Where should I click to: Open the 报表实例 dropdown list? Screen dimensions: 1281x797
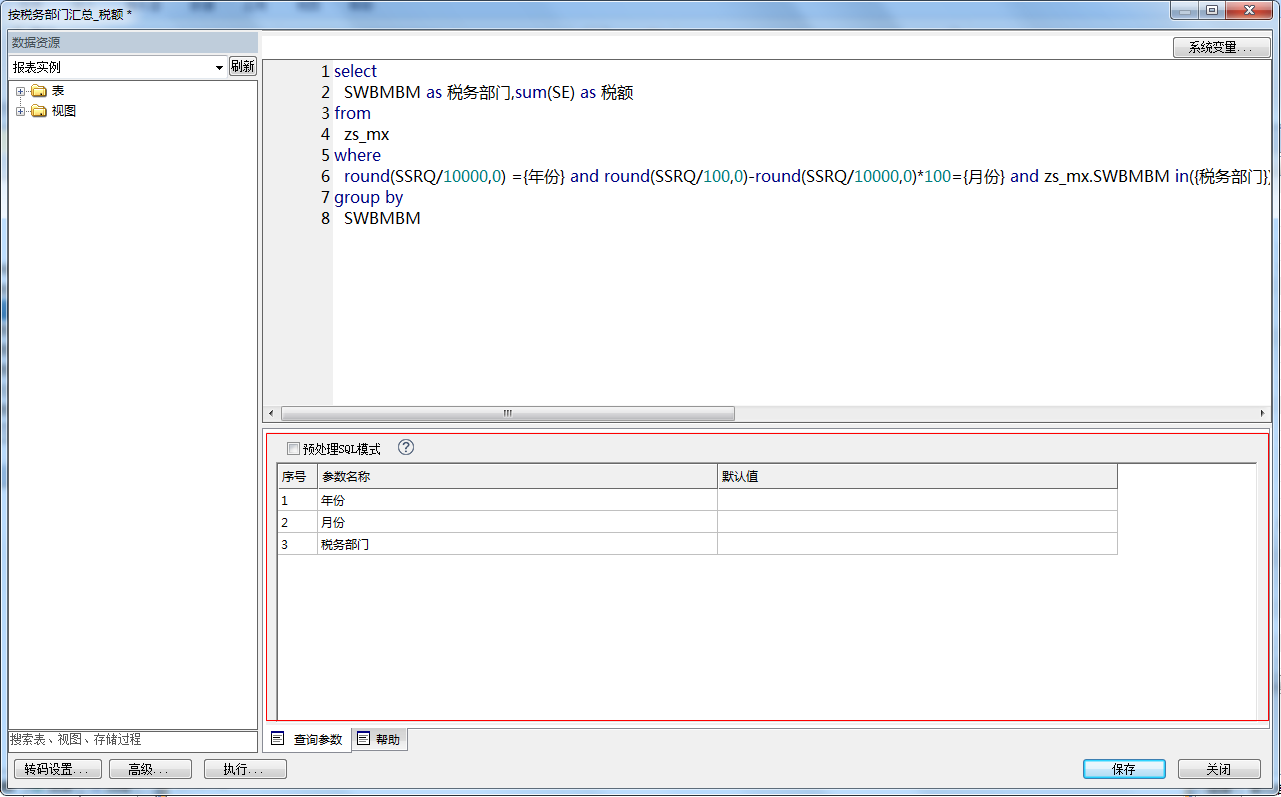(219, 67)
